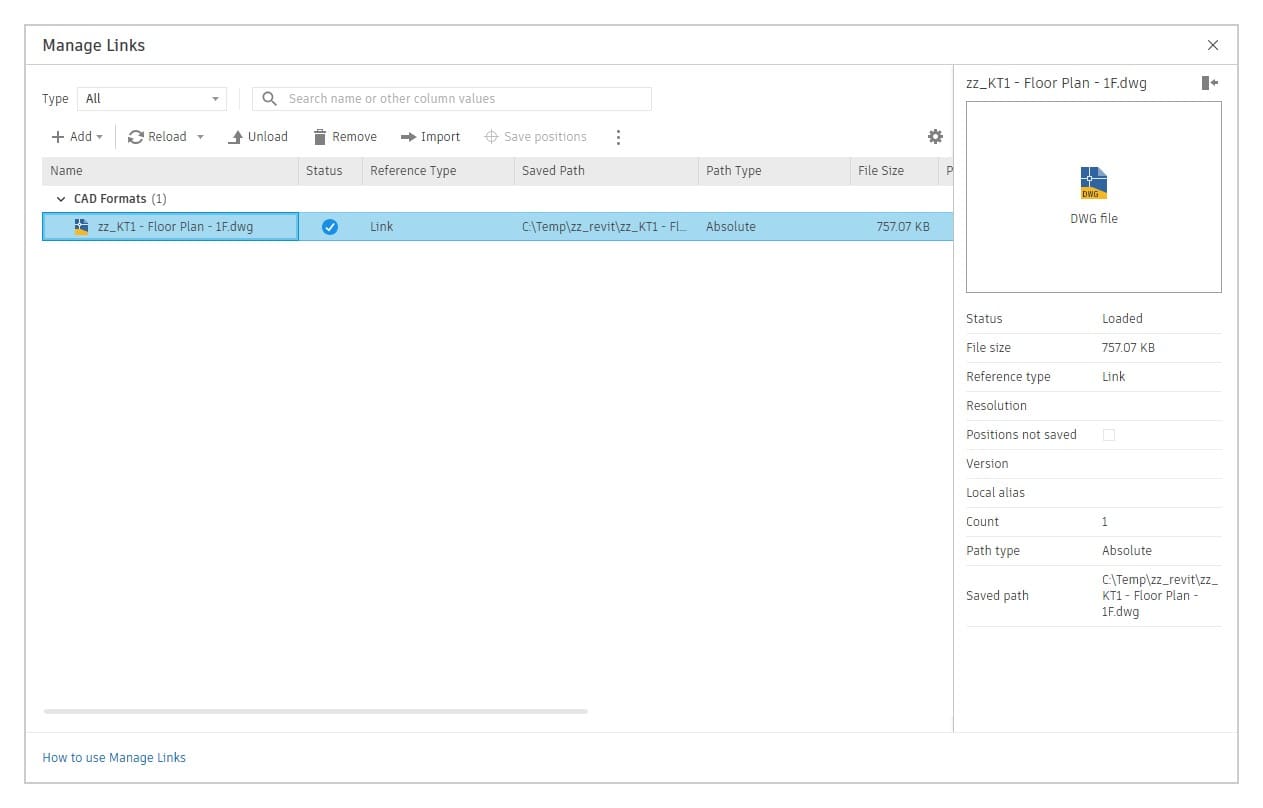
Task: Open the Type filter dropdown
Action: (152, 99)
